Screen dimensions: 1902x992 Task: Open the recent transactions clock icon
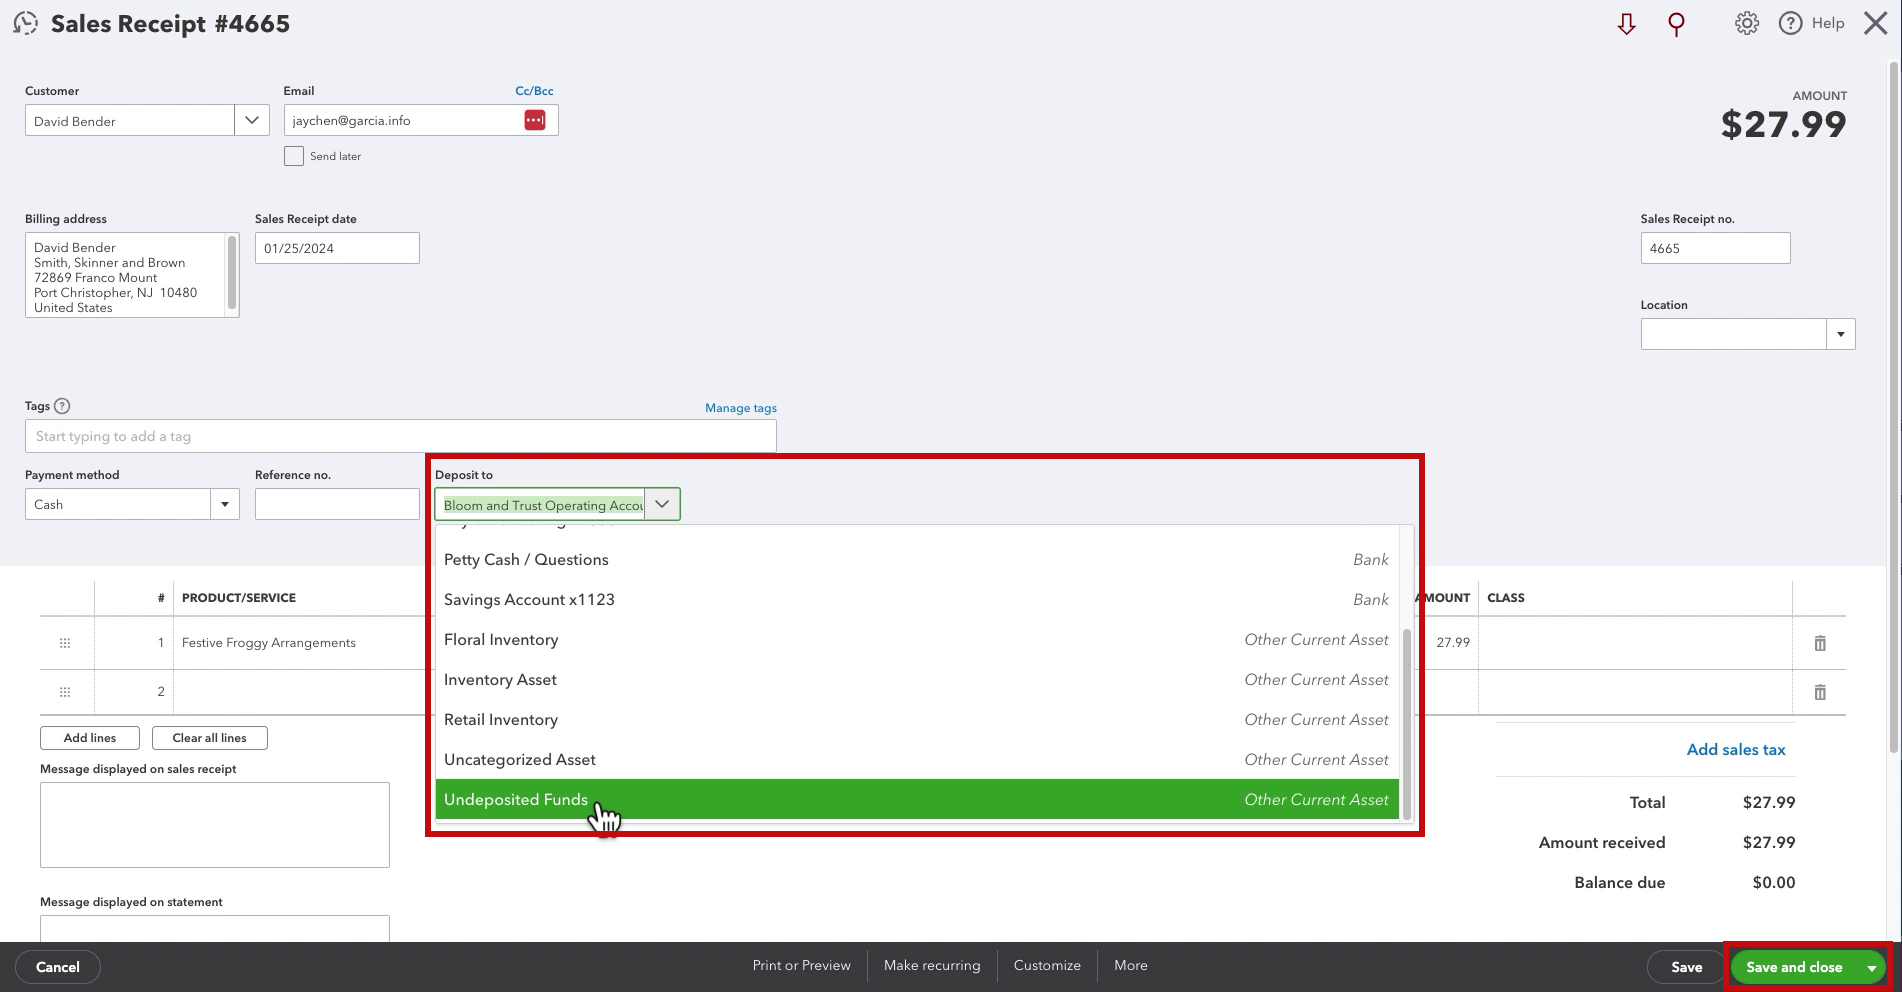25,23
